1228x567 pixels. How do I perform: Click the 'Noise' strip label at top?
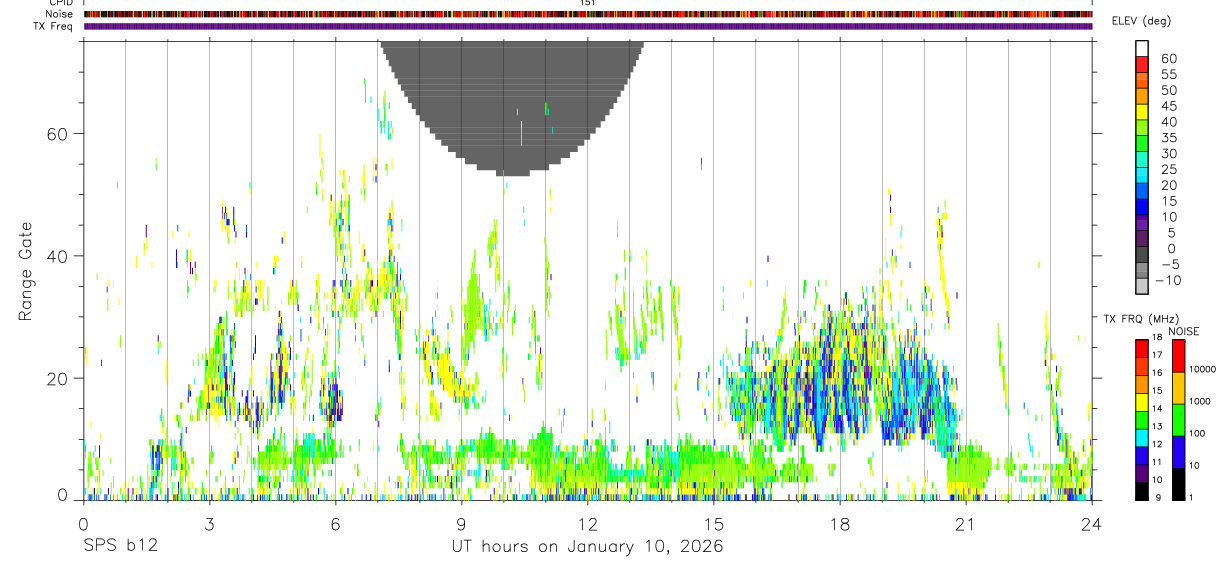coord(60,14)
